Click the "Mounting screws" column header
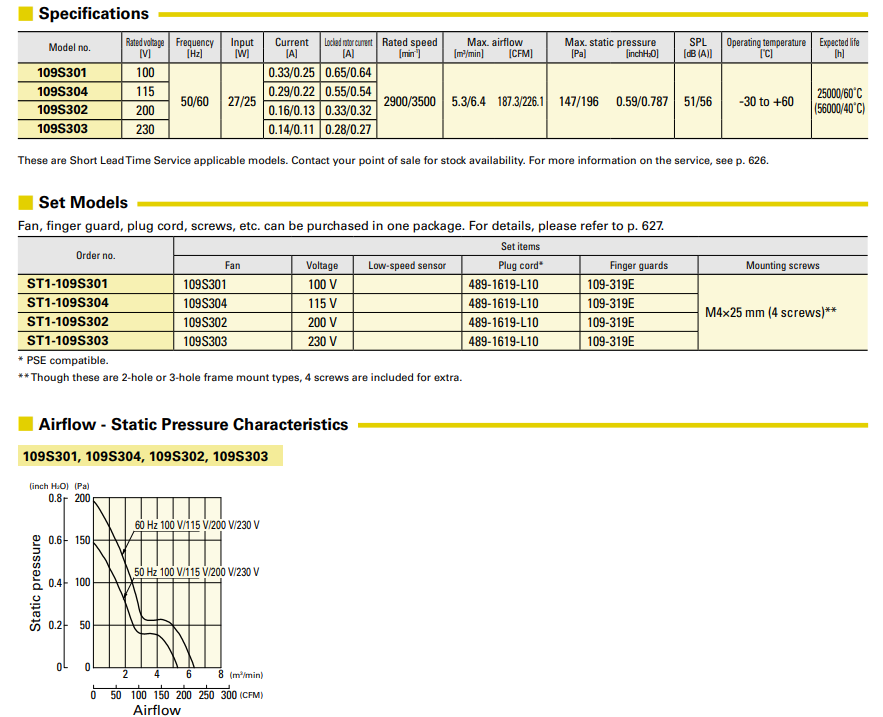883x717 pixels. point(783,266)
